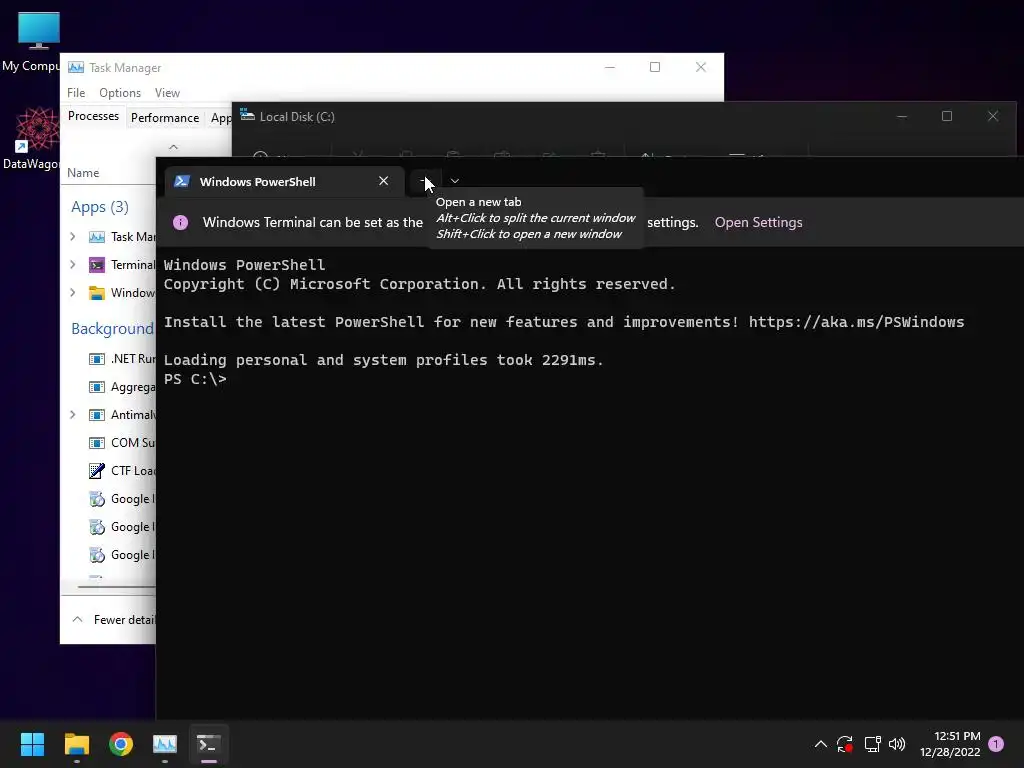Open the notification badge in tray
This screenshot has width=1024, height=768.
996,744
